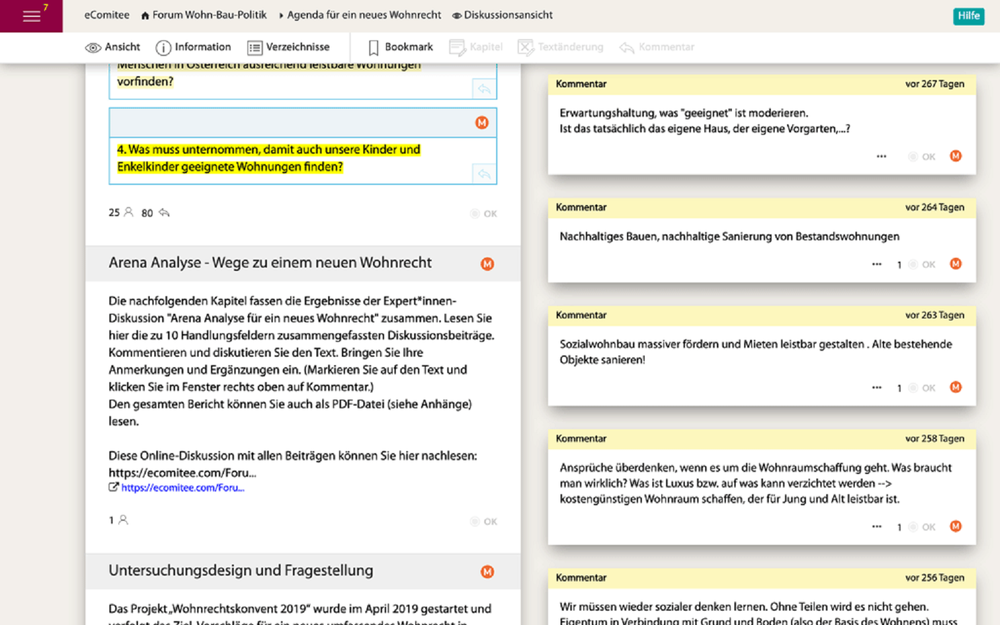Click the Kommentar toolbar item

657,47
